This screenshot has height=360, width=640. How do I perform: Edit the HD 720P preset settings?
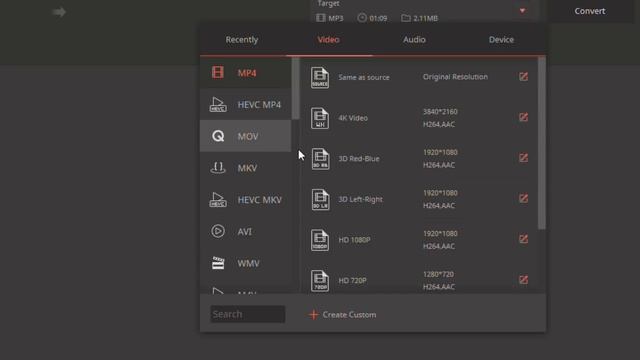(x=523, y=280)
